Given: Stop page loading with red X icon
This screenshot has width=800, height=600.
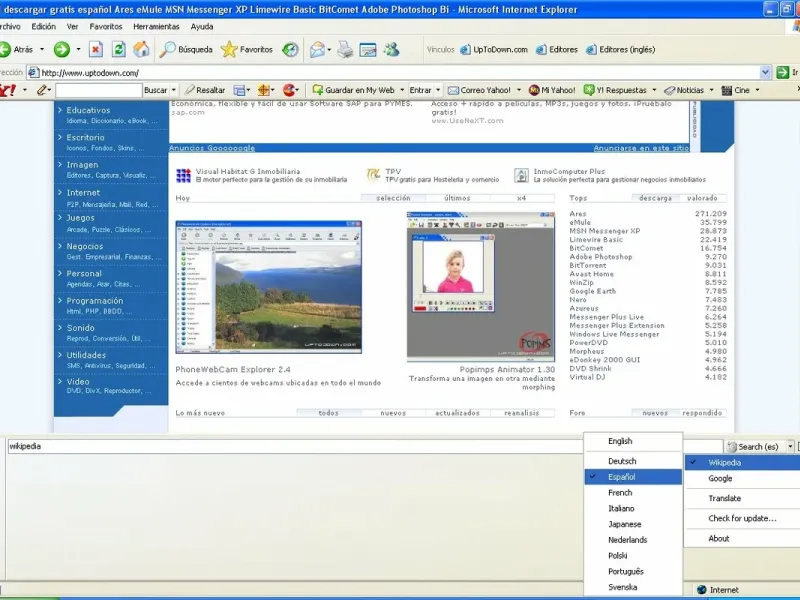Looking at the screenshot, I should tap(95, 49).
